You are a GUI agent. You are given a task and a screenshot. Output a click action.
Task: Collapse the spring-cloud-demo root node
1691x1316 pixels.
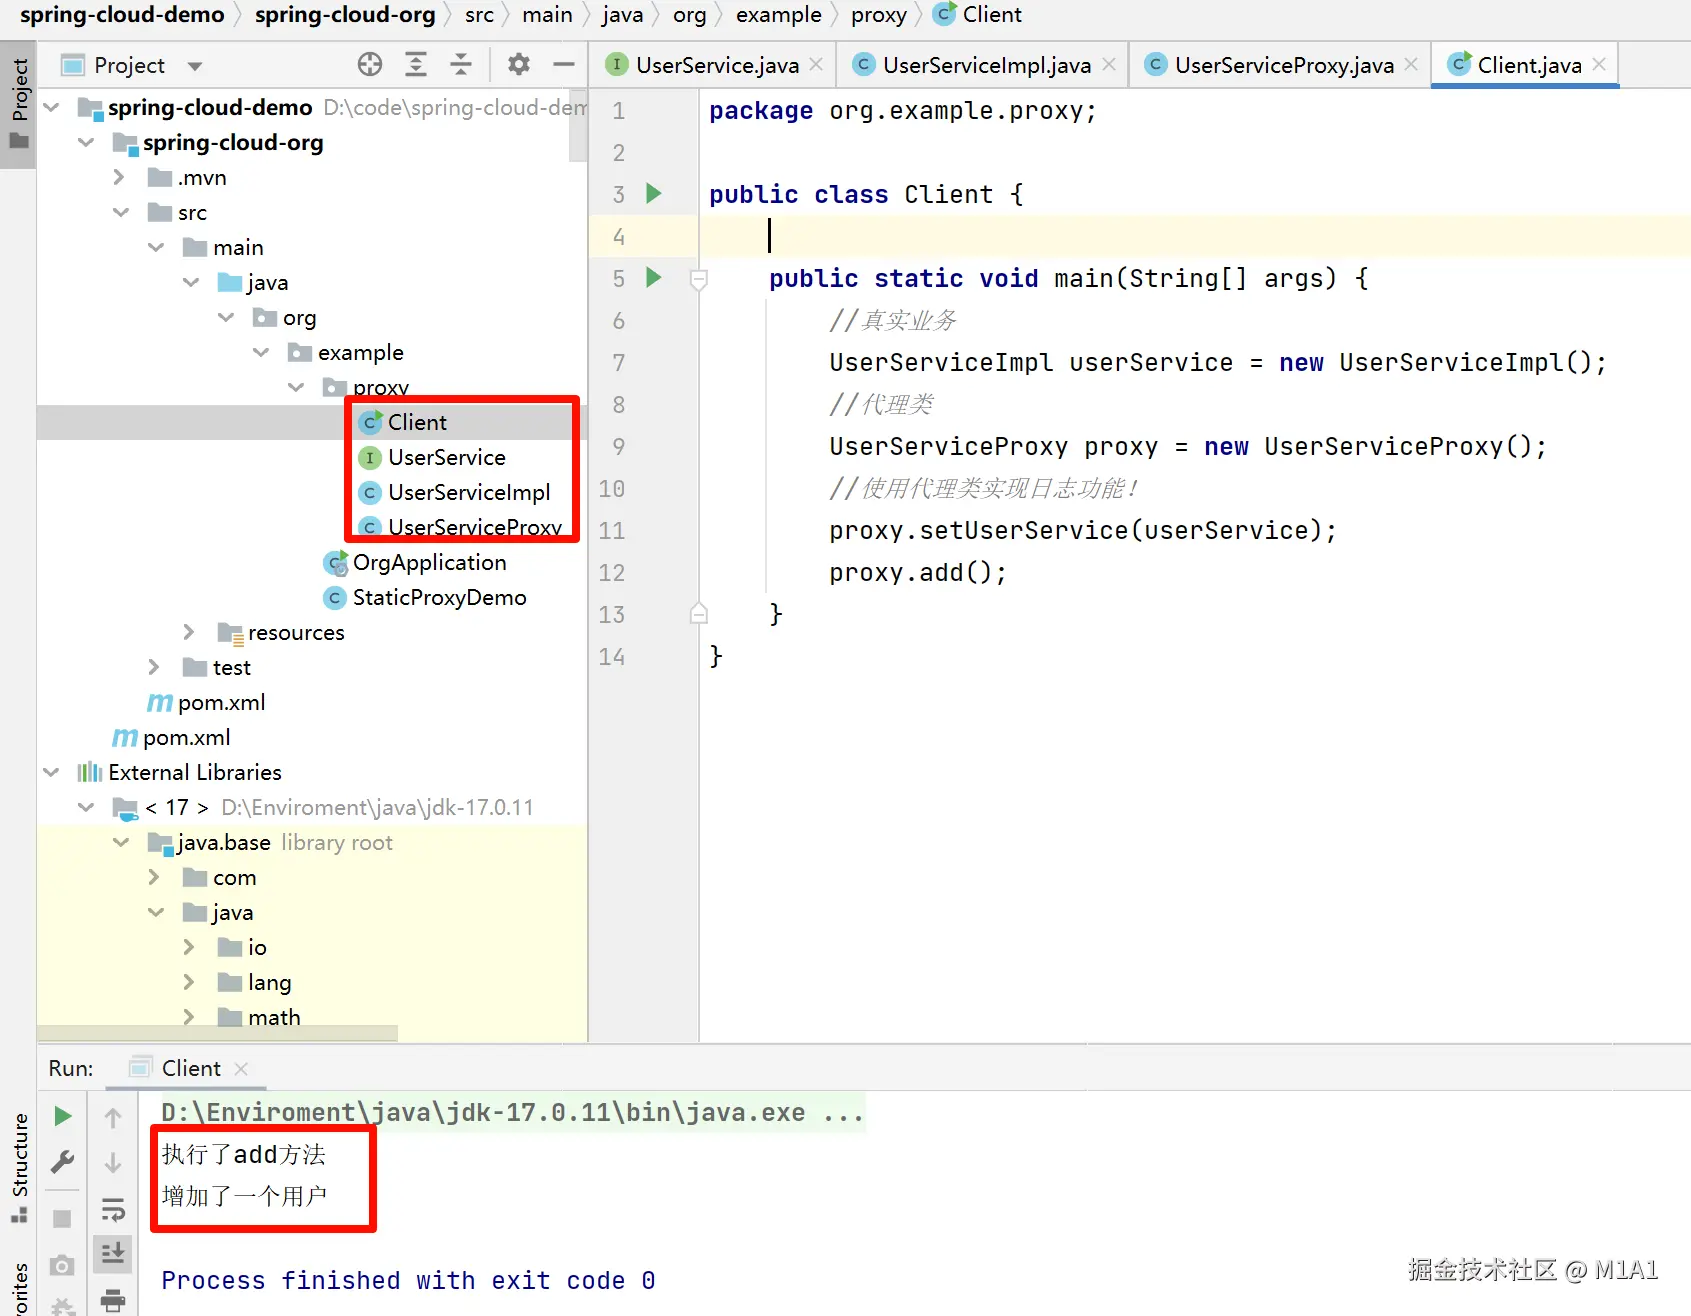click(52, 107)
